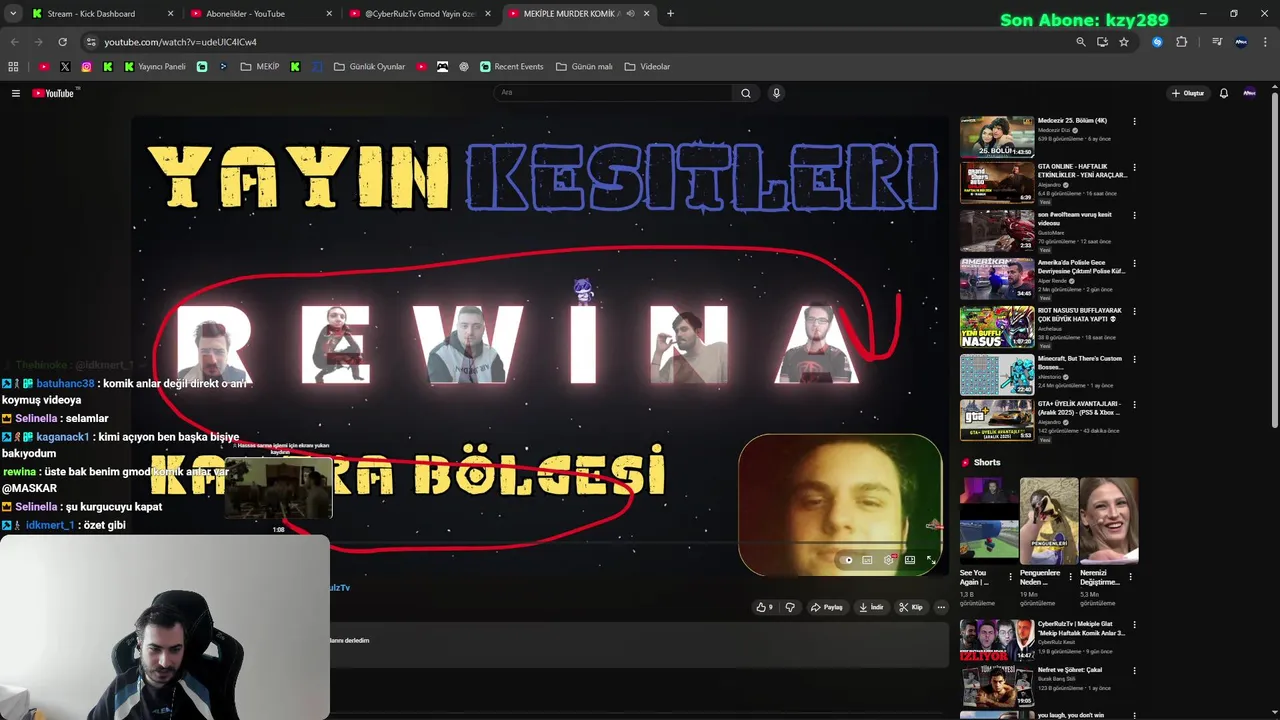The image size is (1280, 720).
Task: Open the YouTube account avatar
Action: pos(1249,93)
